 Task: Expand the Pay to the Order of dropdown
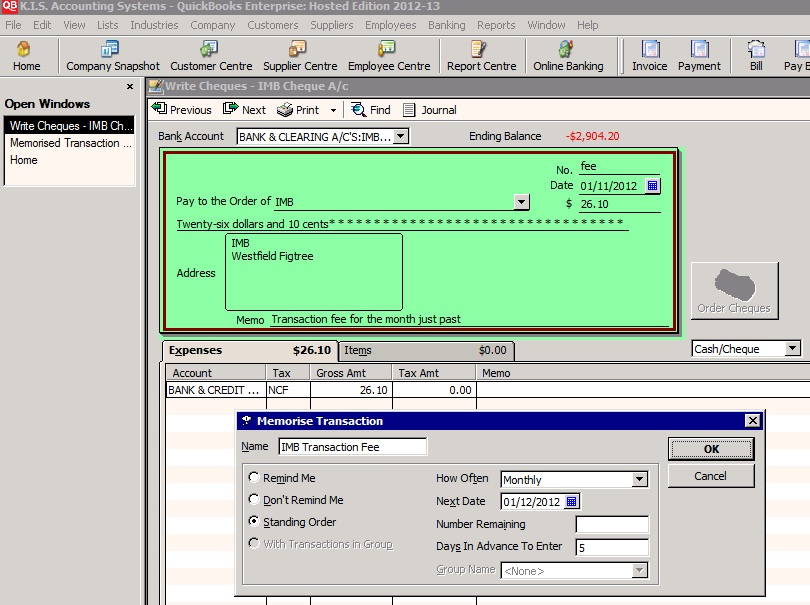click(x=521, y=201)
